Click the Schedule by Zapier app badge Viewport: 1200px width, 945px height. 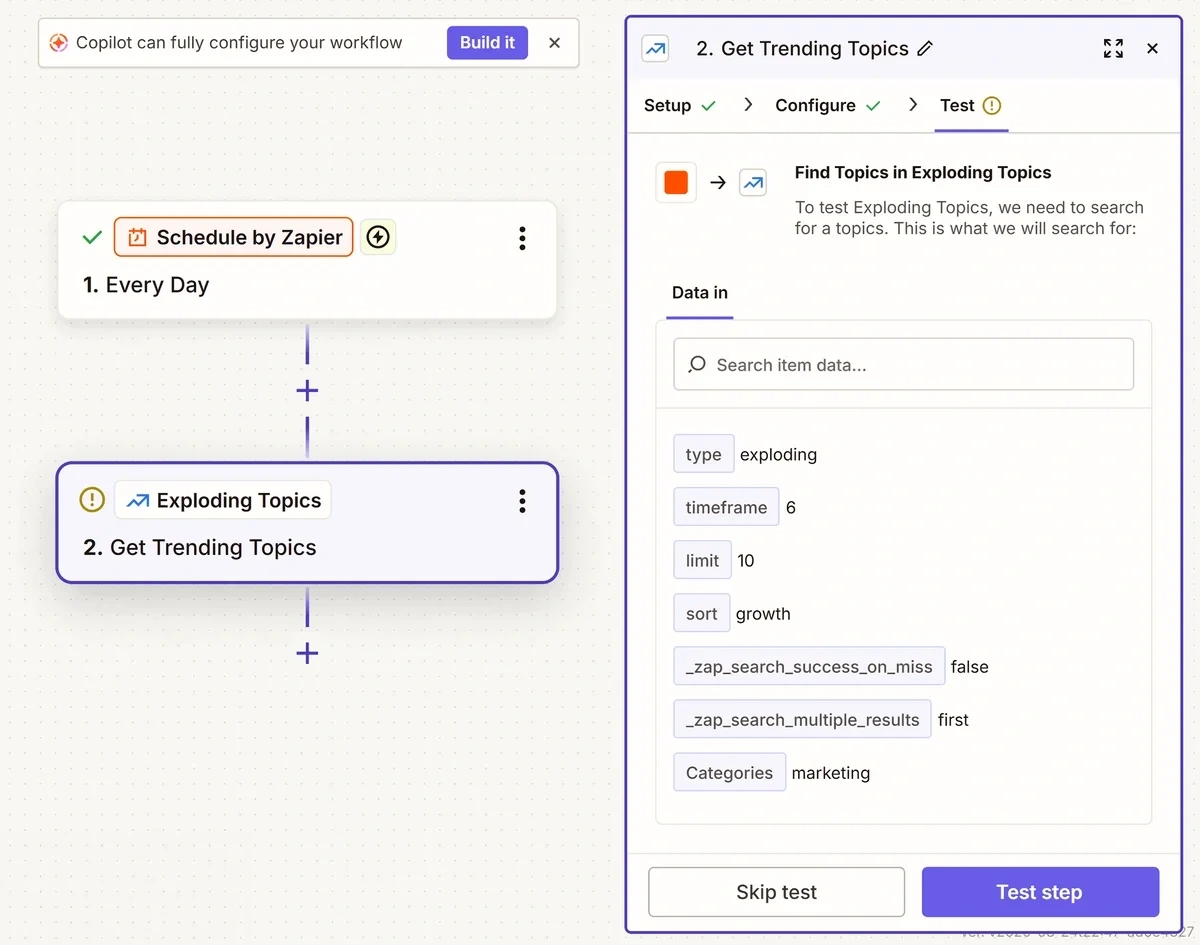(x=234, y=237)
